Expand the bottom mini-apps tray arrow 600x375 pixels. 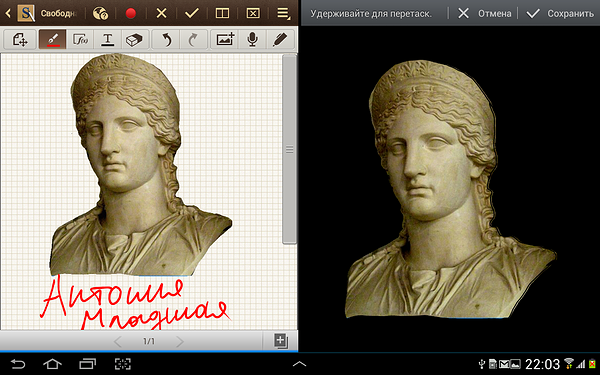click(x=299, y=364)
